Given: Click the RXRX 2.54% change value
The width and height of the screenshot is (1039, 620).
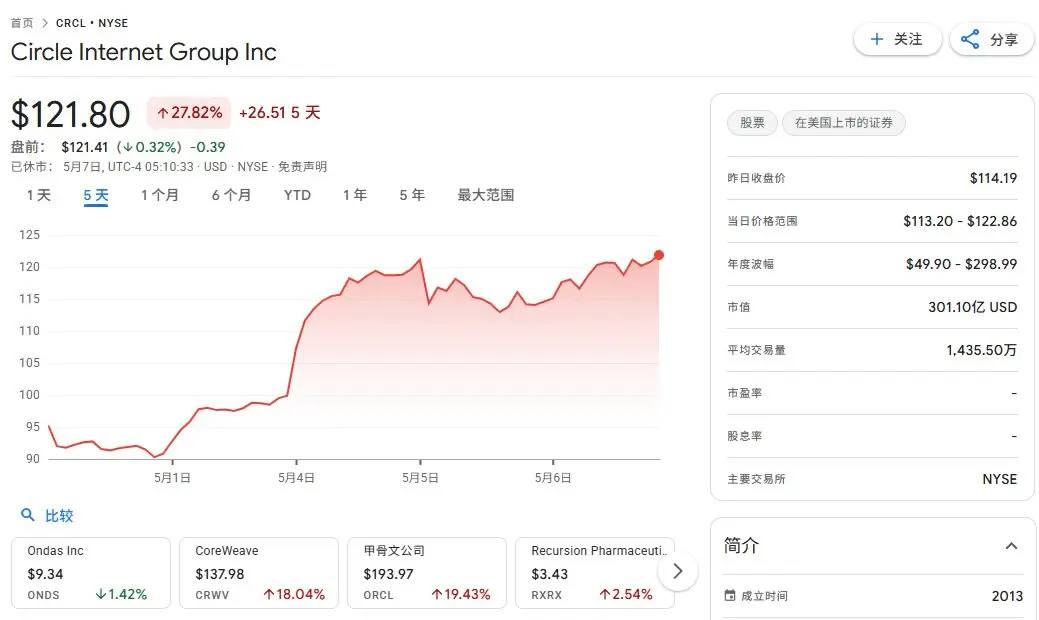Looking at the screenshot, I should tap(626, 594).
